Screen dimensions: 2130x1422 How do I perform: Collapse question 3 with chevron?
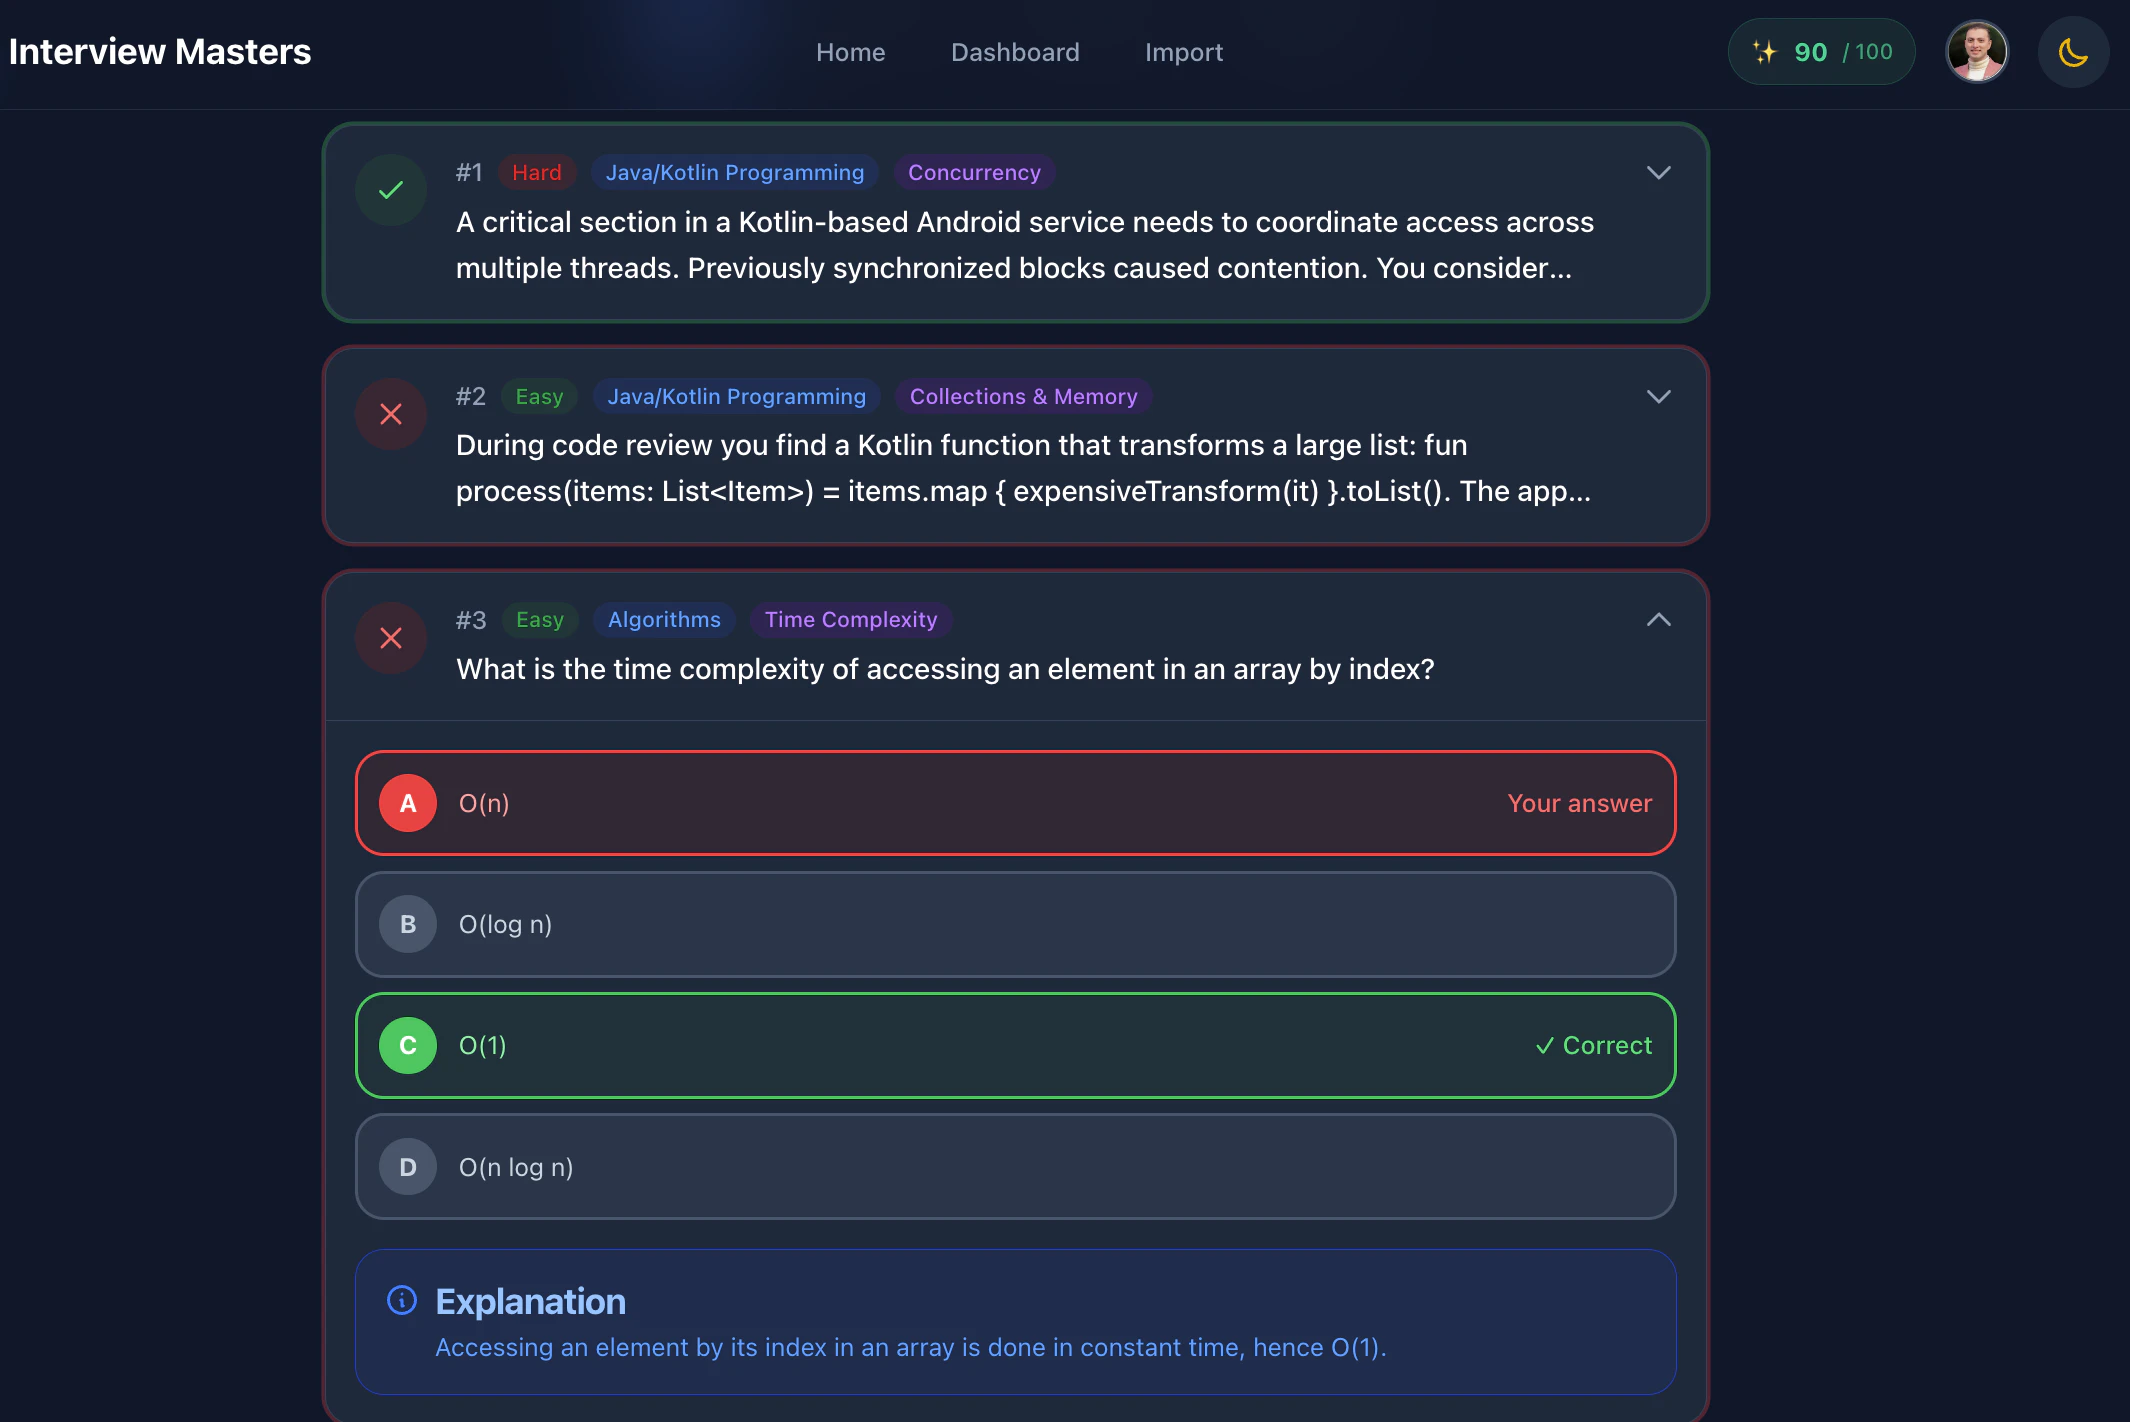[1658, 620]
